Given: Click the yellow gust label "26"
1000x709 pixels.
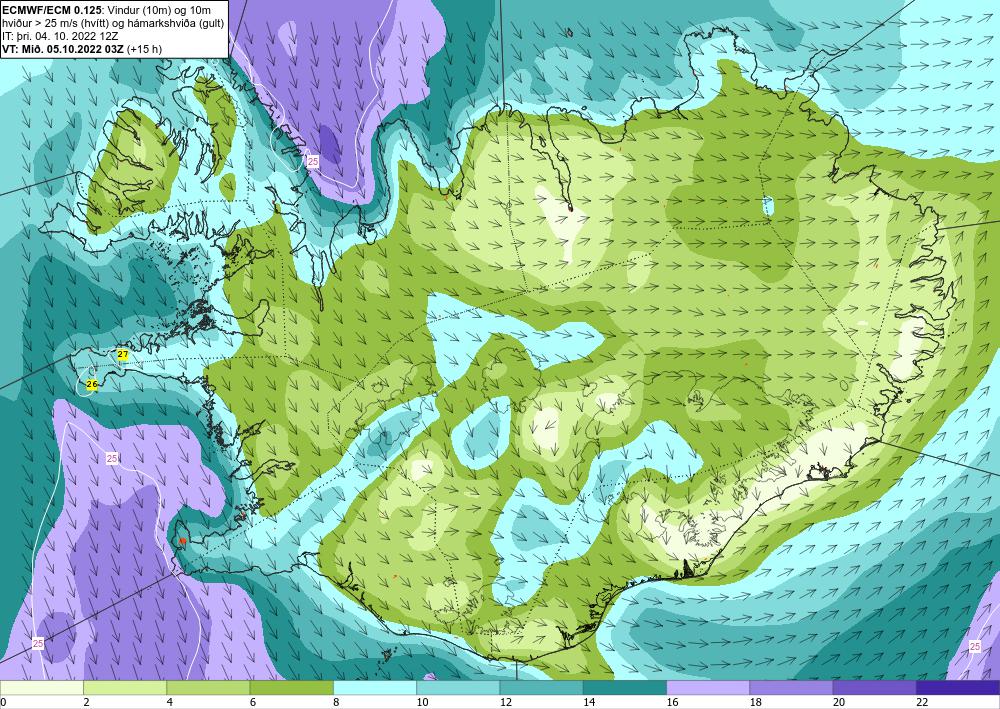Looking at the screenshot, I should [92, 384].
